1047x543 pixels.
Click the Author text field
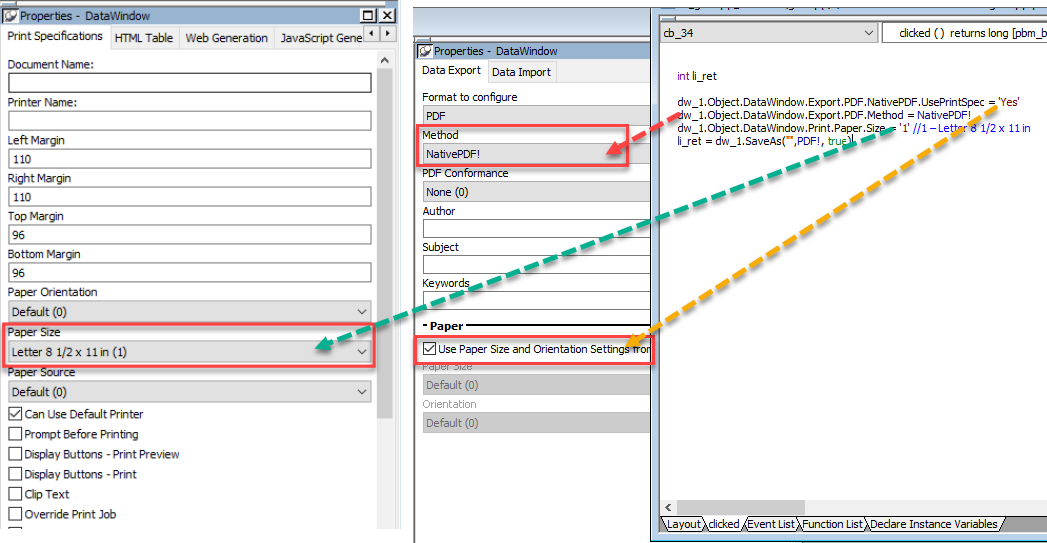(x=536, y=229)
